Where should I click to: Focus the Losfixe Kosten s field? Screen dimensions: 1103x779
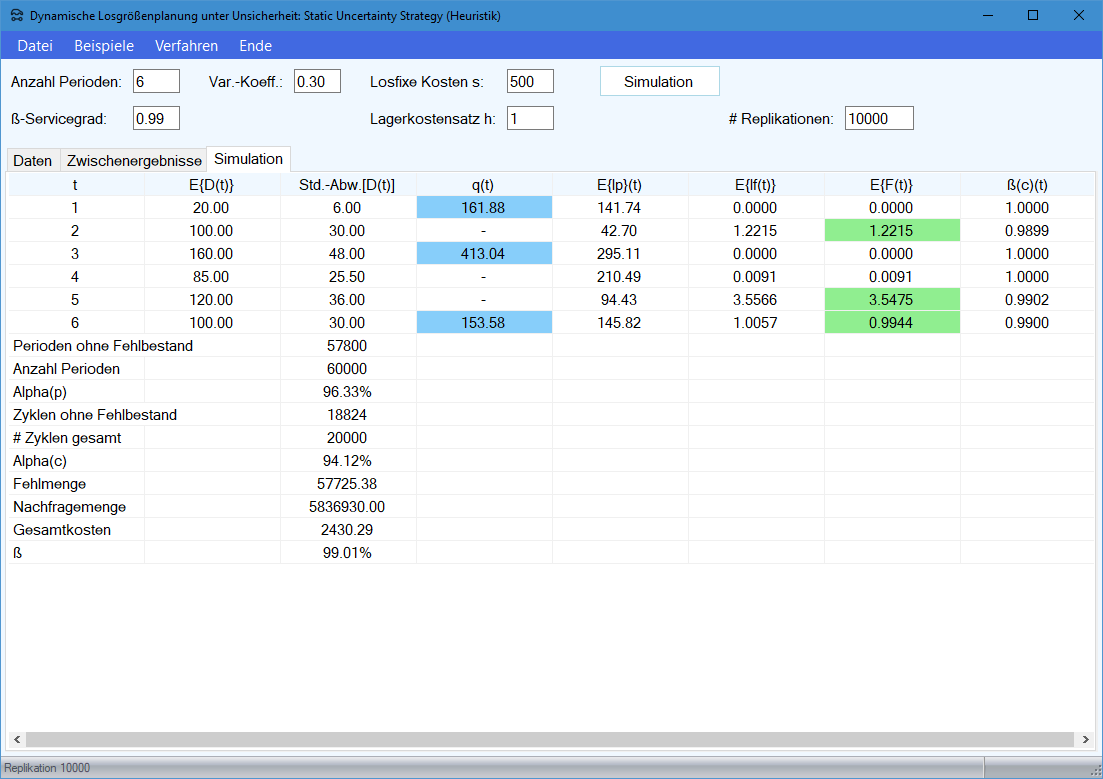(x=530, y=82)
